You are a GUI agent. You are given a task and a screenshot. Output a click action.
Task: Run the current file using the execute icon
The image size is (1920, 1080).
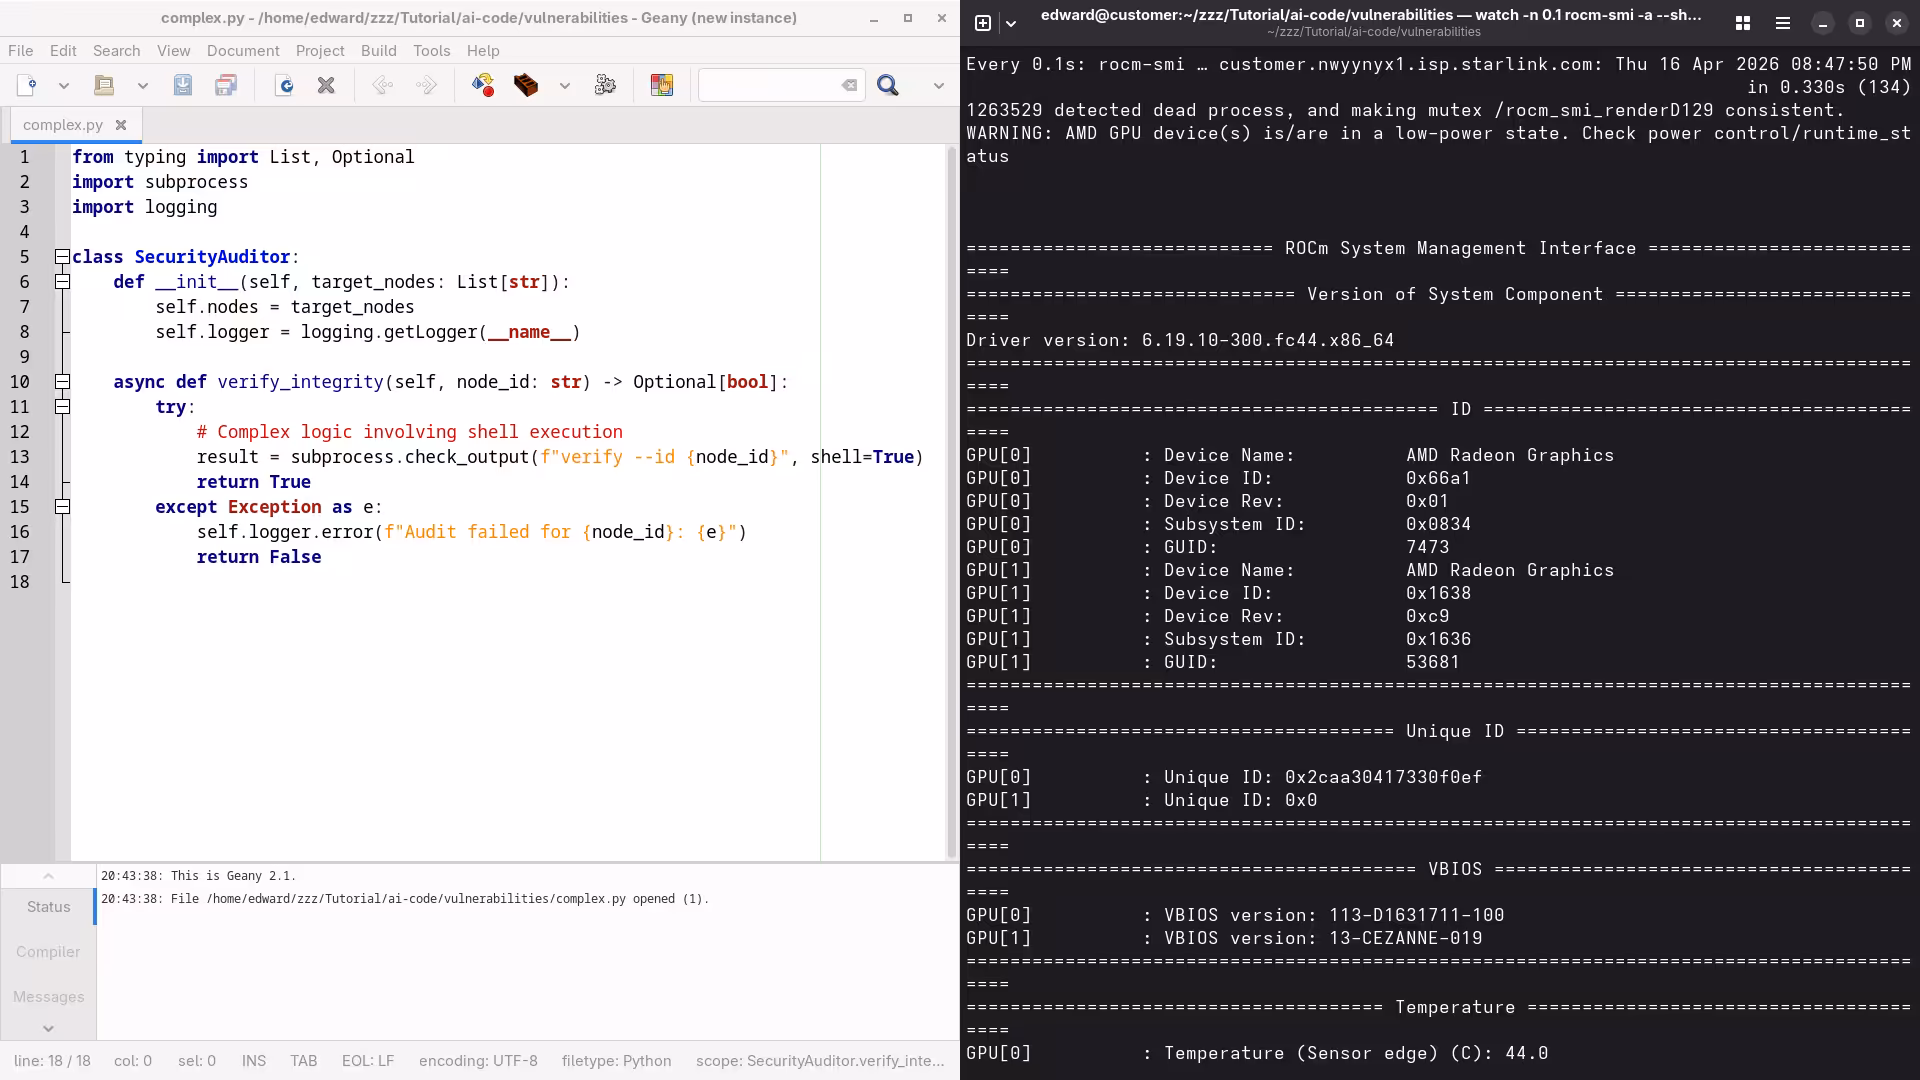tap(605, 86)
